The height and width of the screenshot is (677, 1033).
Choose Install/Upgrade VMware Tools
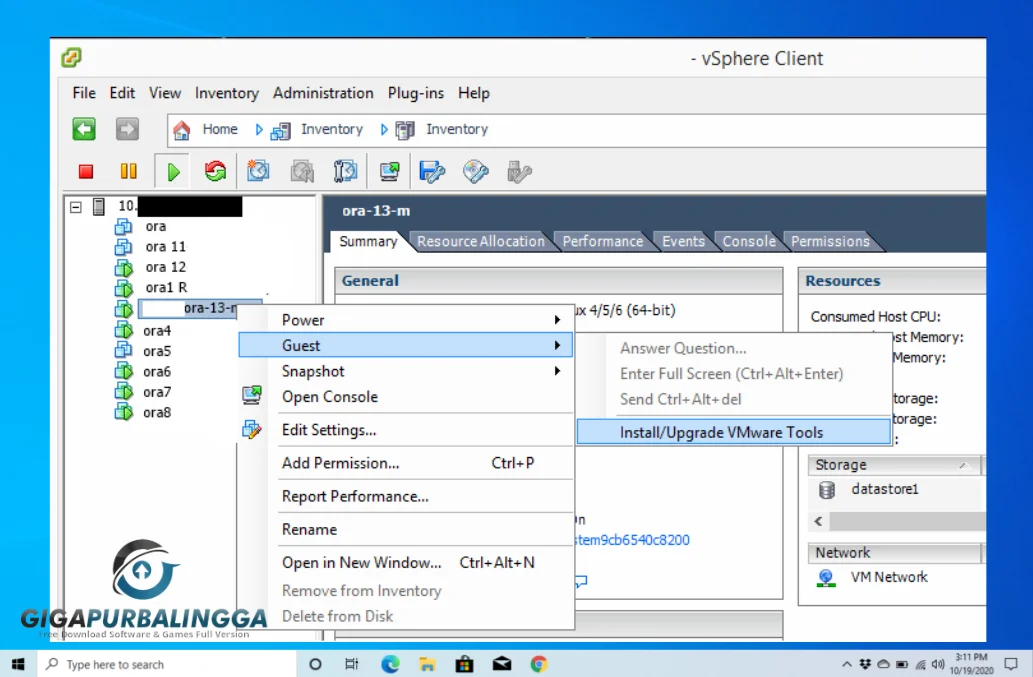pos(733,433)
